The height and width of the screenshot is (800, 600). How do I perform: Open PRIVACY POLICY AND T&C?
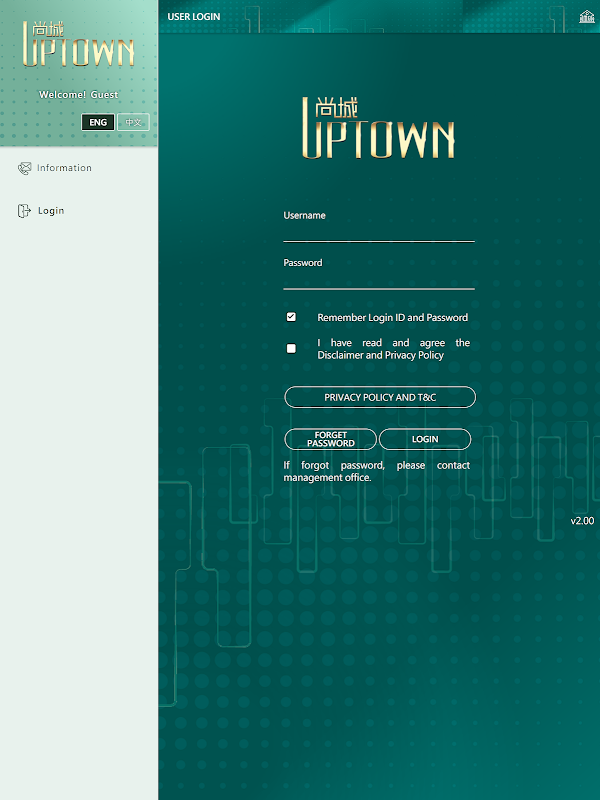tap(380, 397)
